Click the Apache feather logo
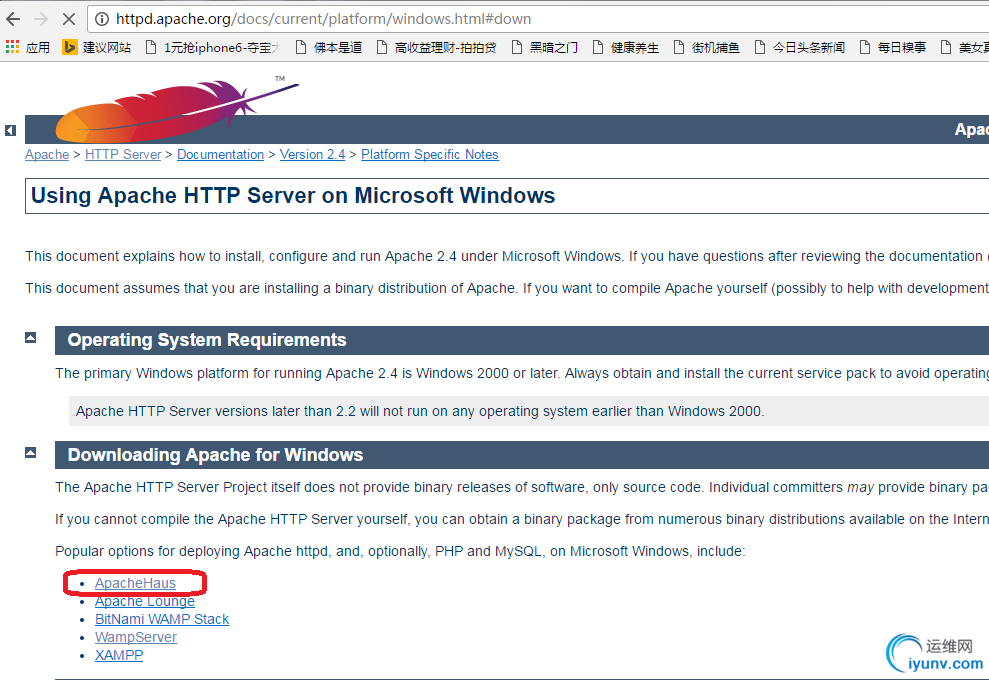This screenshot has width=989, height=680. click(177, 110)
